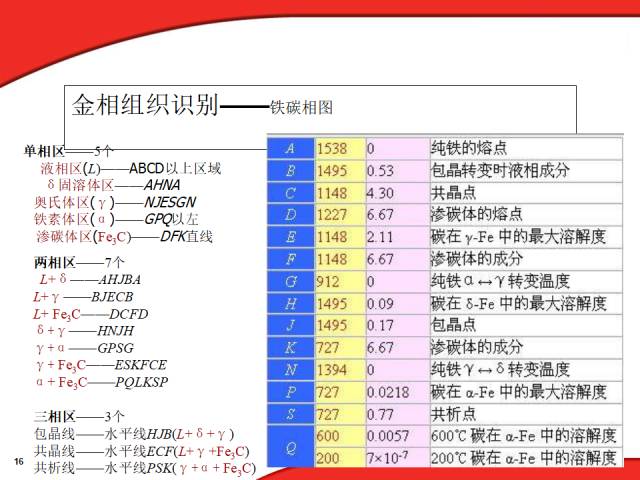The width and height of the screenshot is (640, 480).
Task: Click the 铁碳相图 subtitle text
Action: click(301, 107)
